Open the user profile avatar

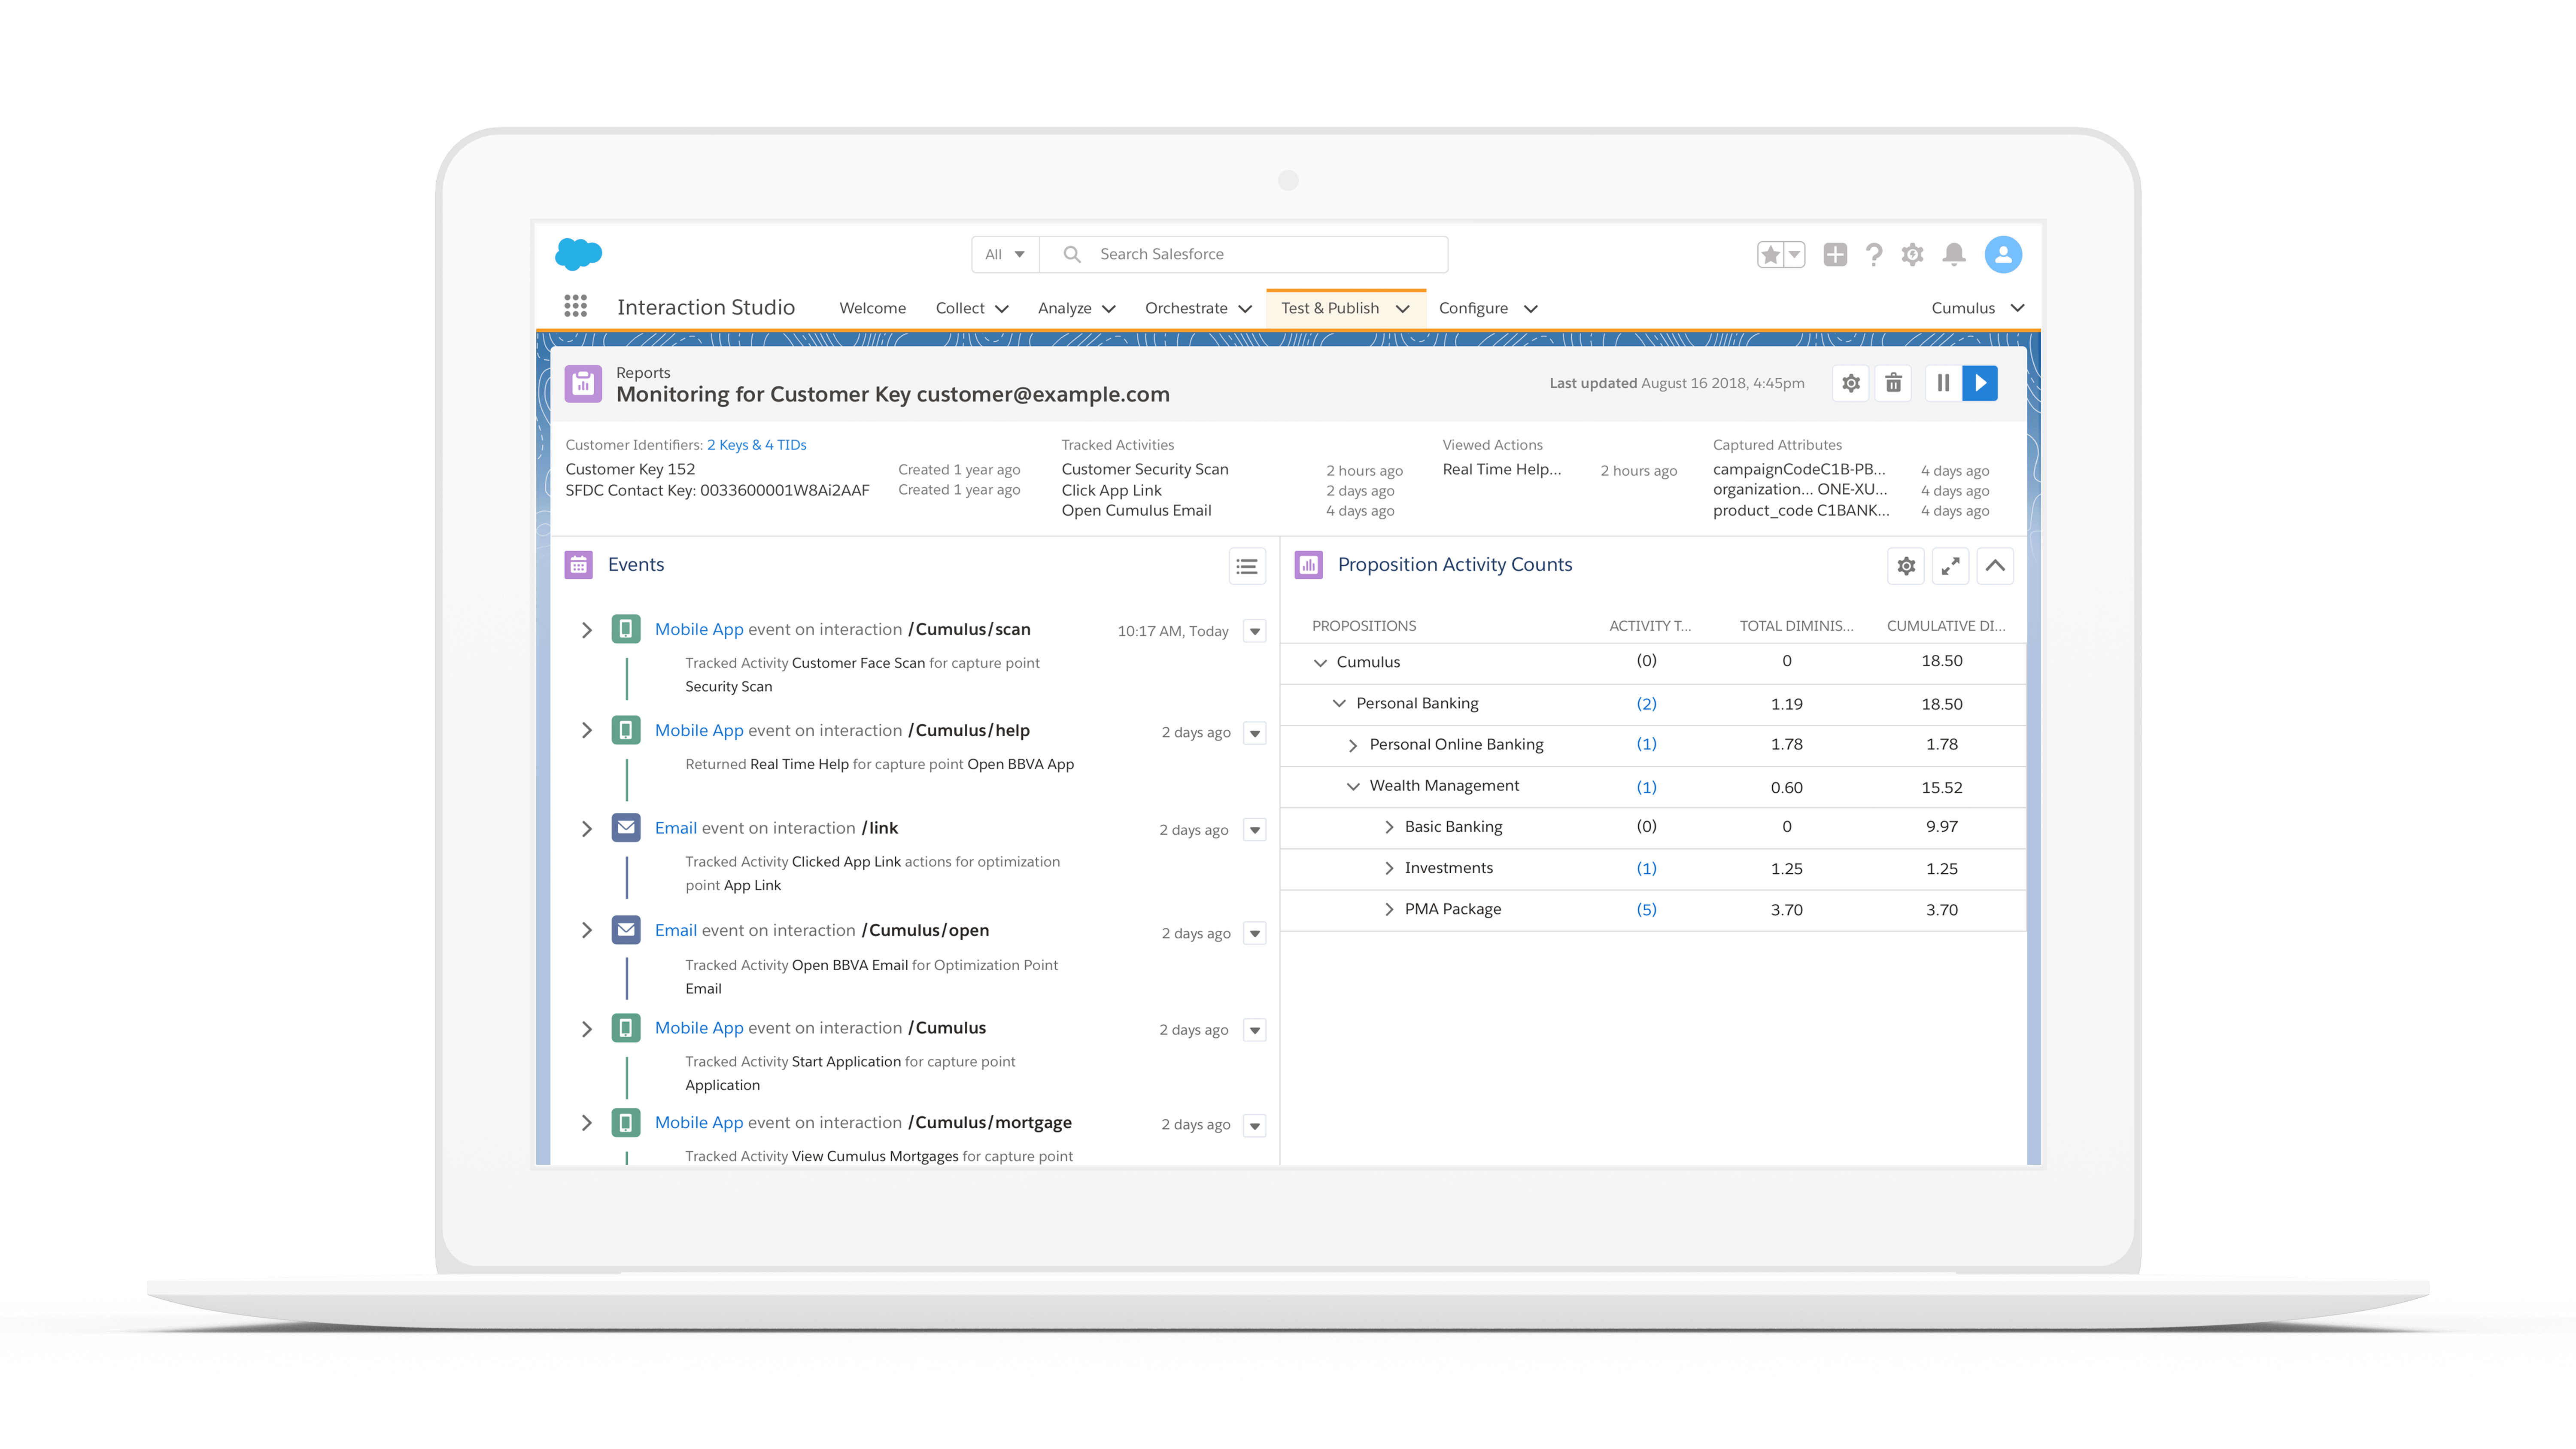(x=2003, y=255)
